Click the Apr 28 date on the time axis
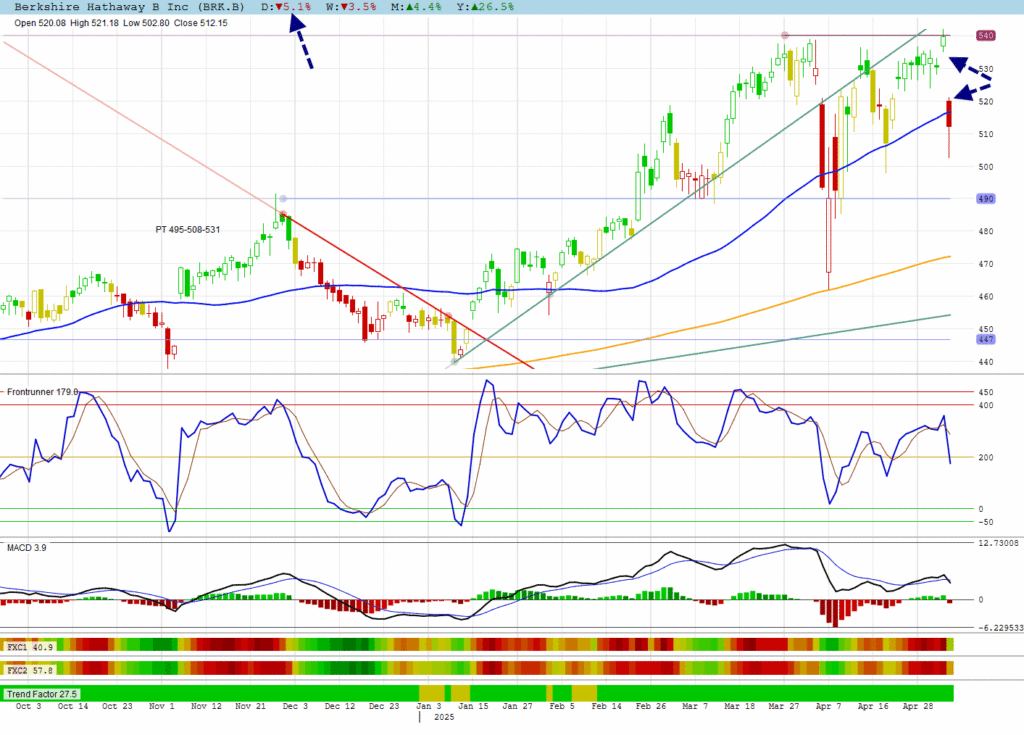 918,706
